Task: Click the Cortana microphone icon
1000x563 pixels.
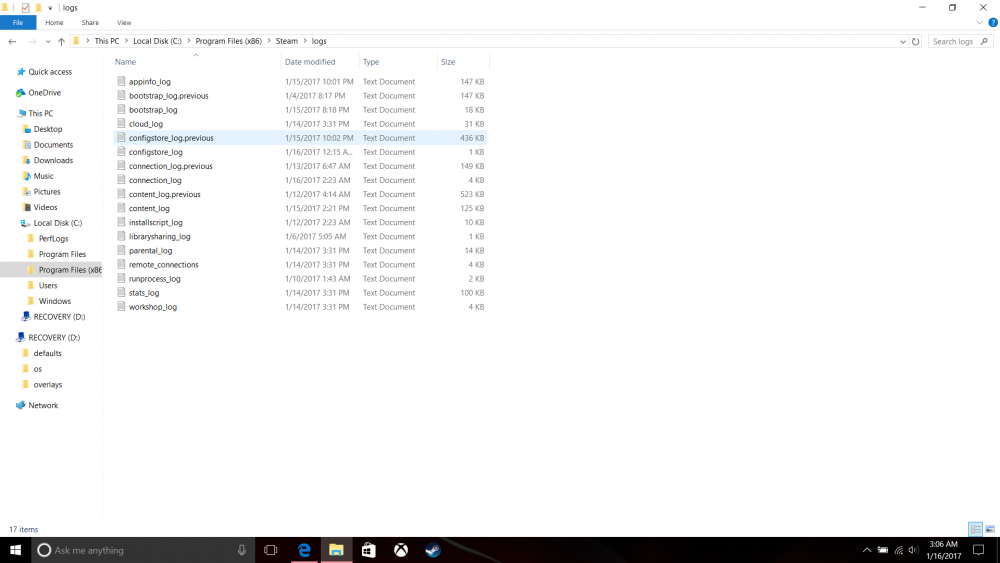Action: [242, 550]
